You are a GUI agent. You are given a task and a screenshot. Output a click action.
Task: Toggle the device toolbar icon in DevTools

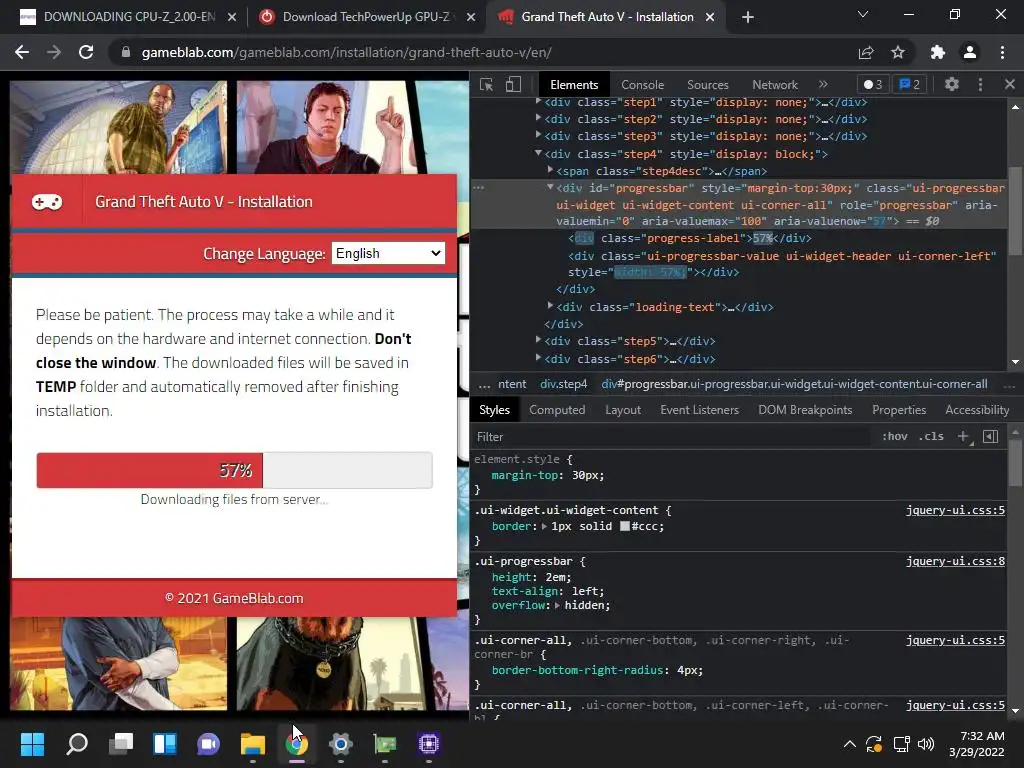pos(513,84)
